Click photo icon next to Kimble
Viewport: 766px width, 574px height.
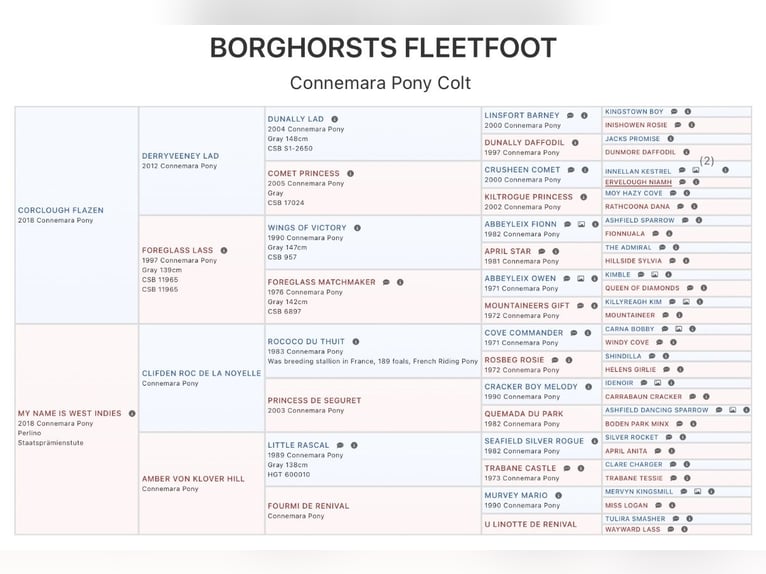[655, 274]
